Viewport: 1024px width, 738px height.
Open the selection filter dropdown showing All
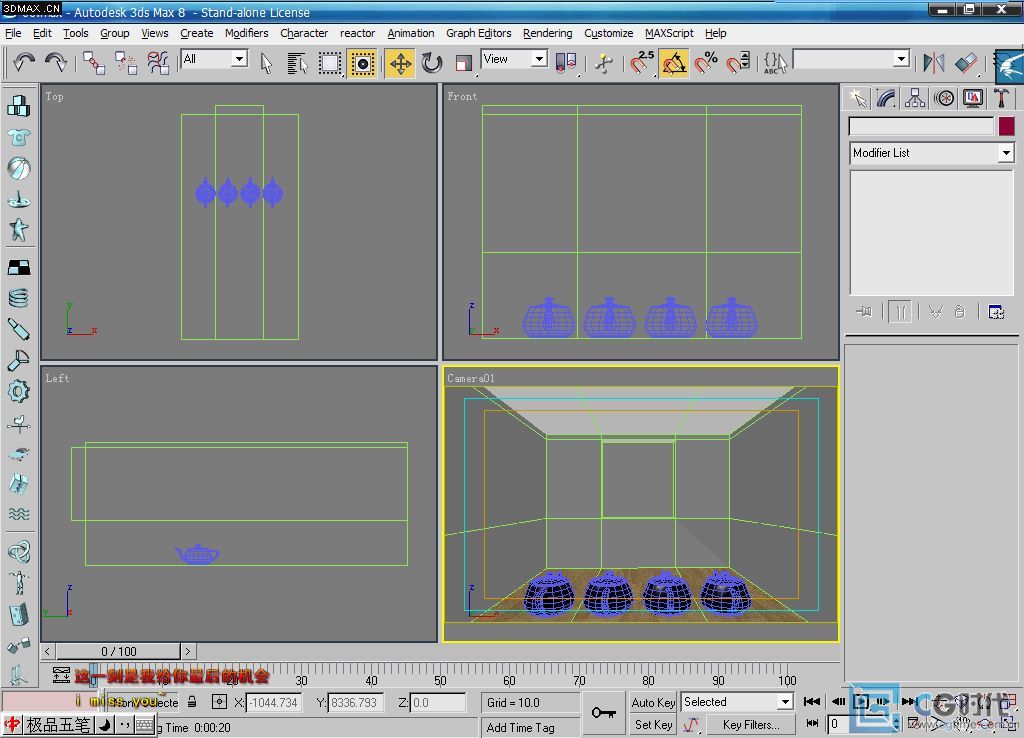(214, 59)
